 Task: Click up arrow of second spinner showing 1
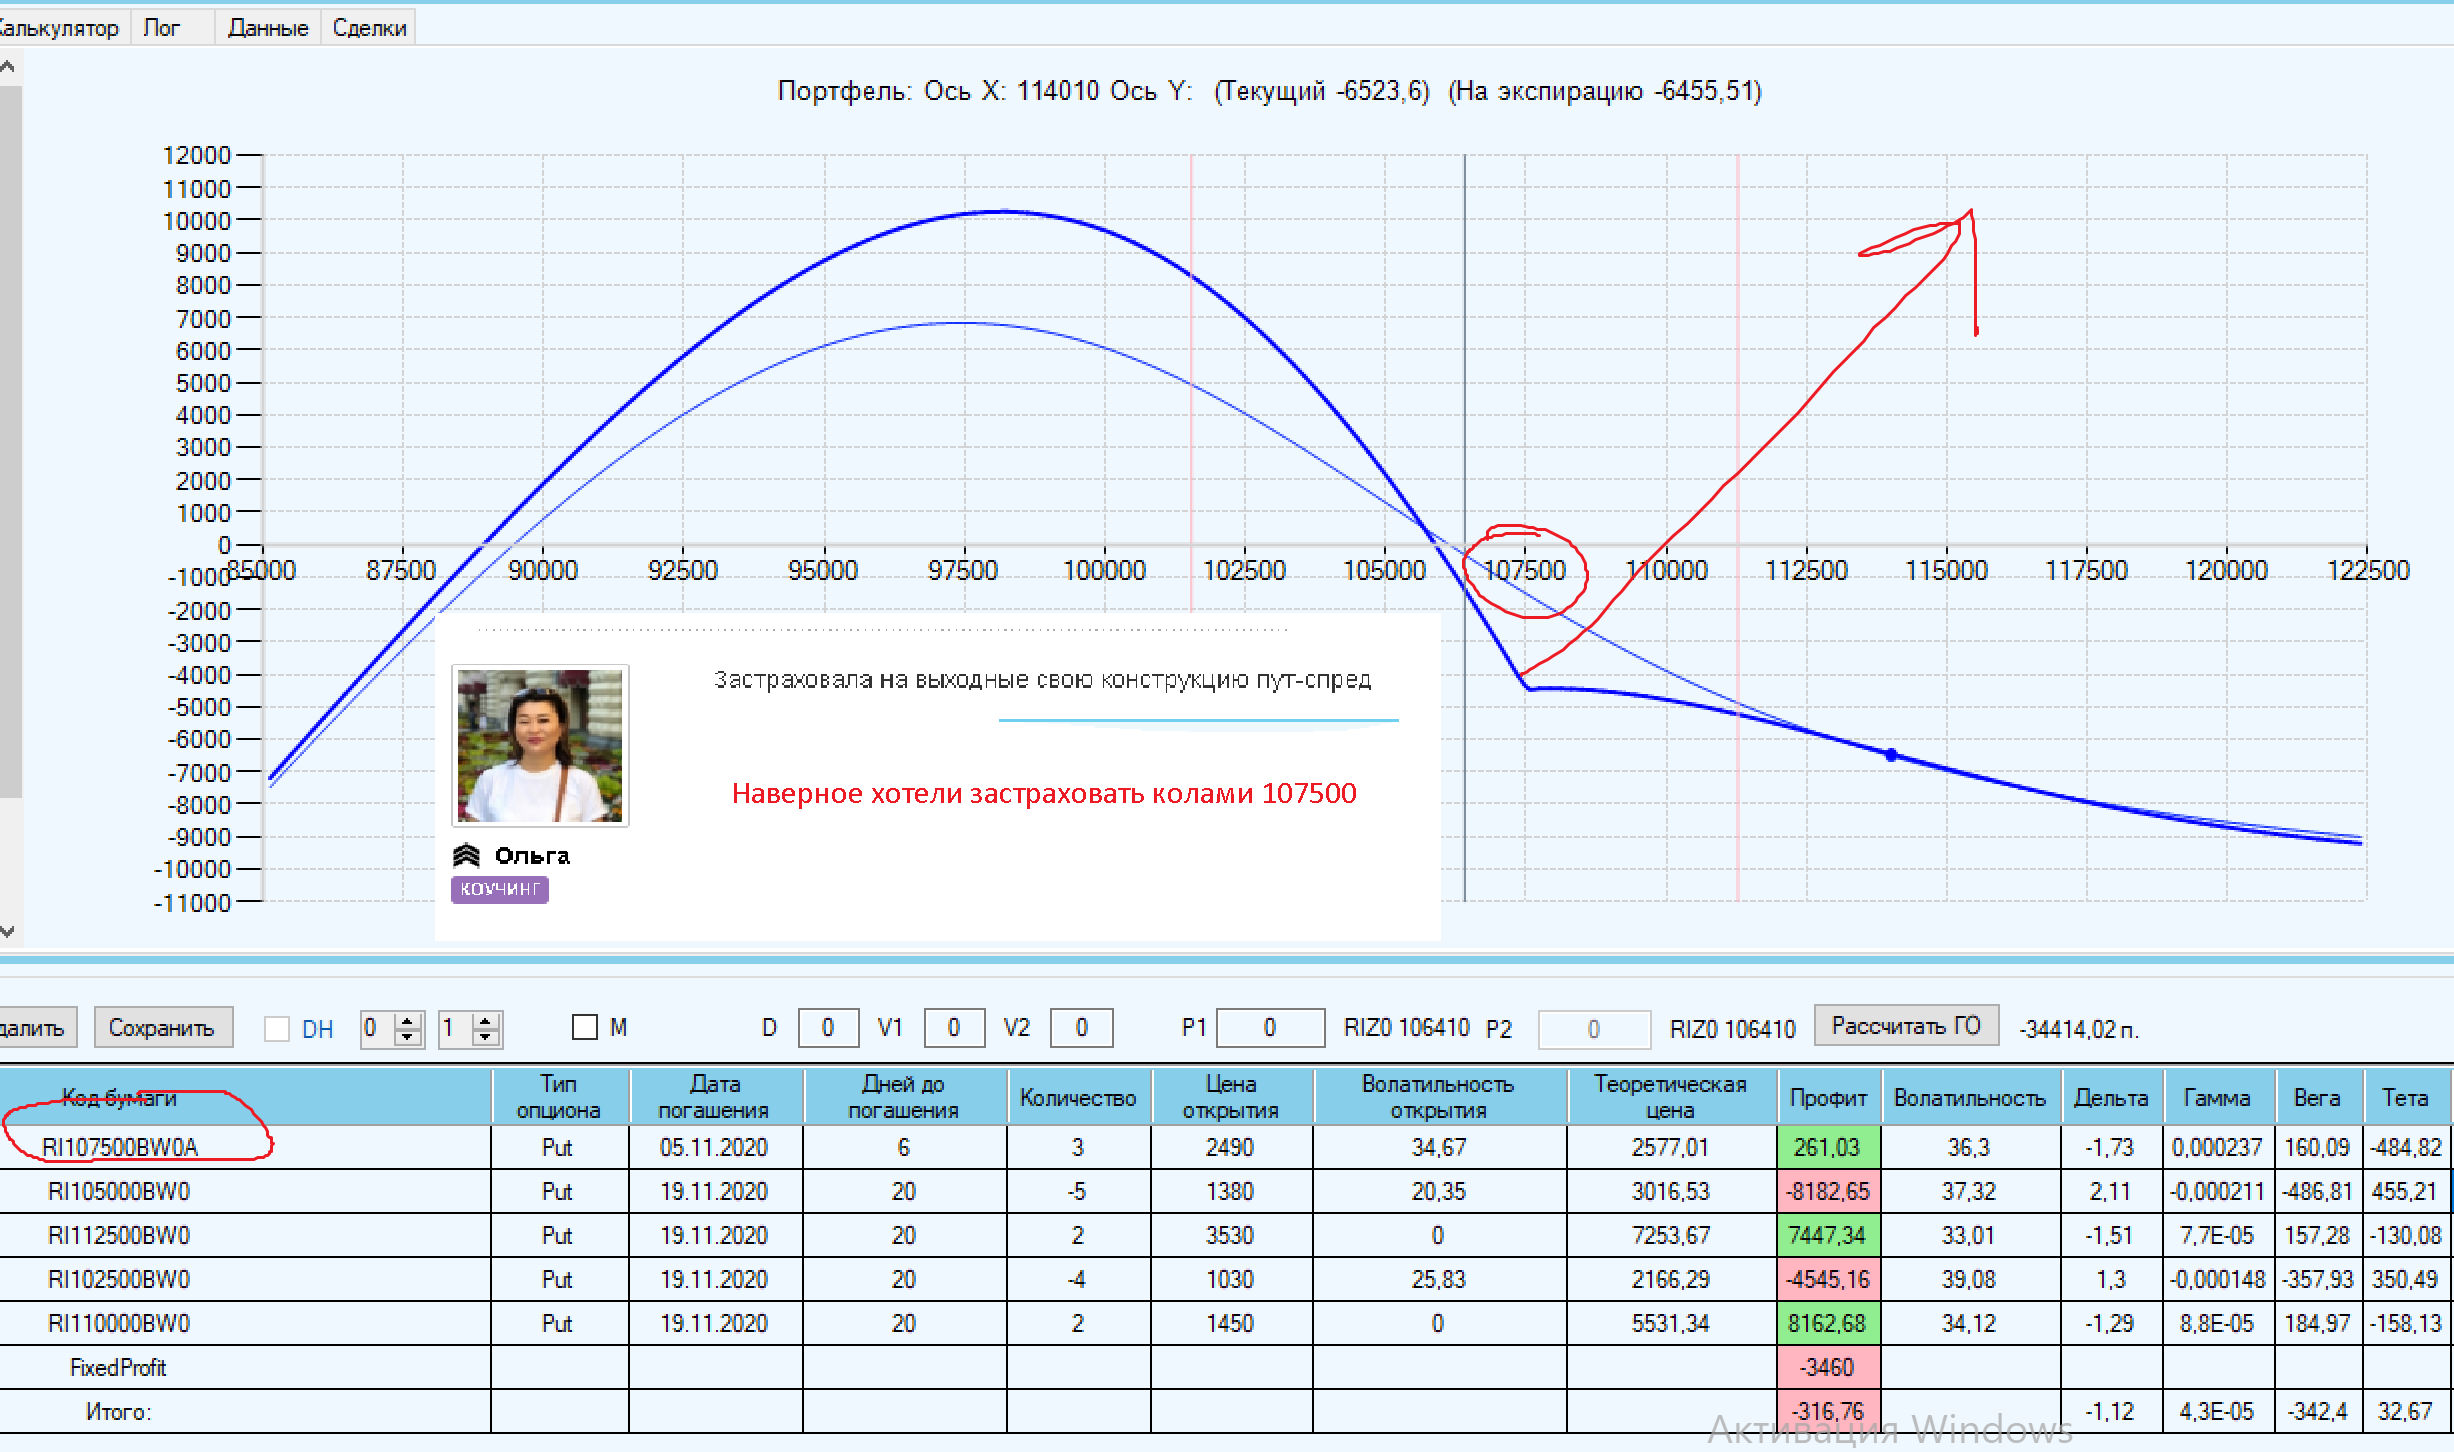(x=485, y=1020)
